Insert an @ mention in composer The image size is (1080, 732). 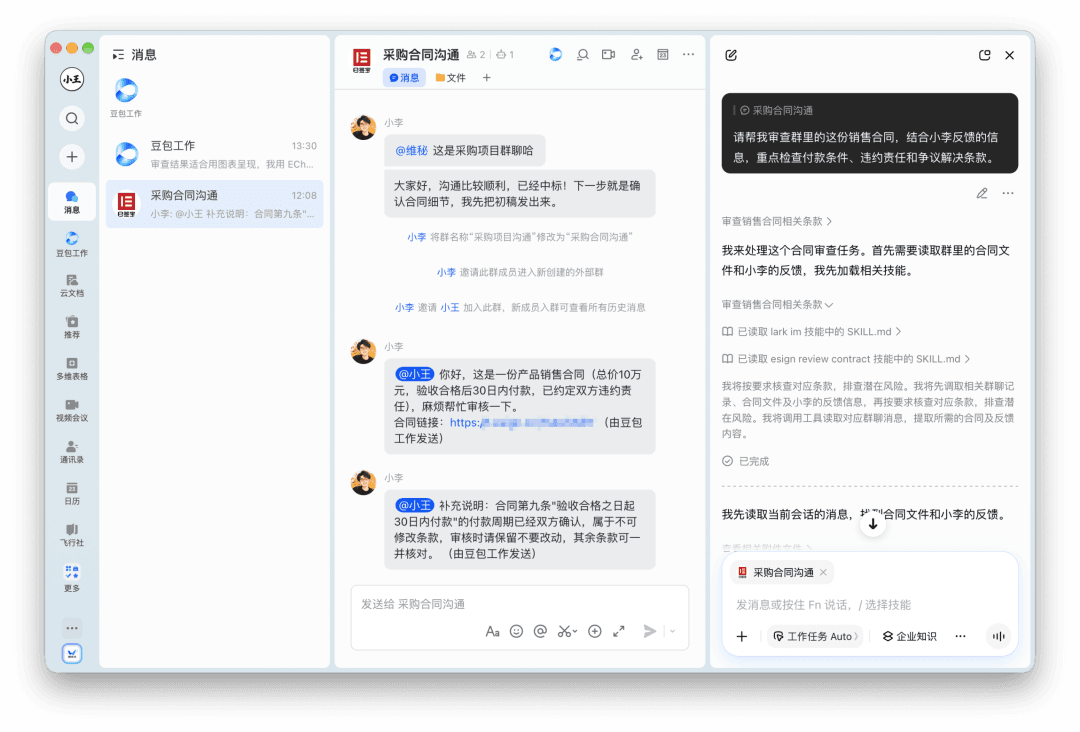[x=541, y=631]
